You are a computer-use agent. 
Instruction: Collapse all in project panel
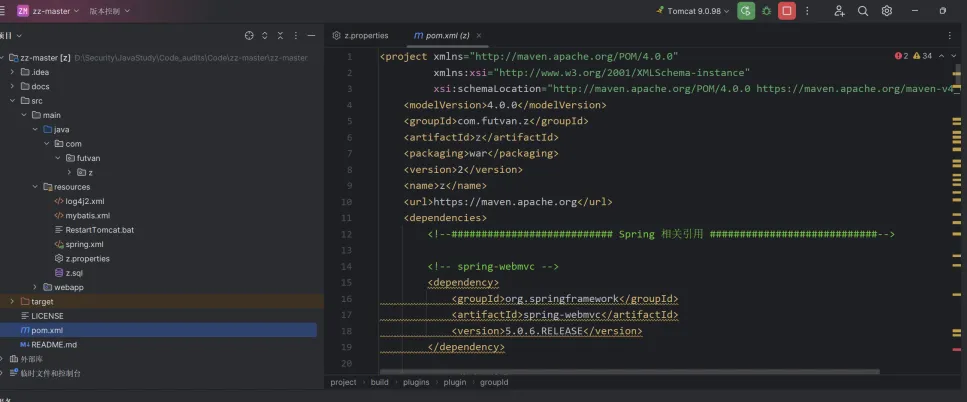[x=280, y=36]
